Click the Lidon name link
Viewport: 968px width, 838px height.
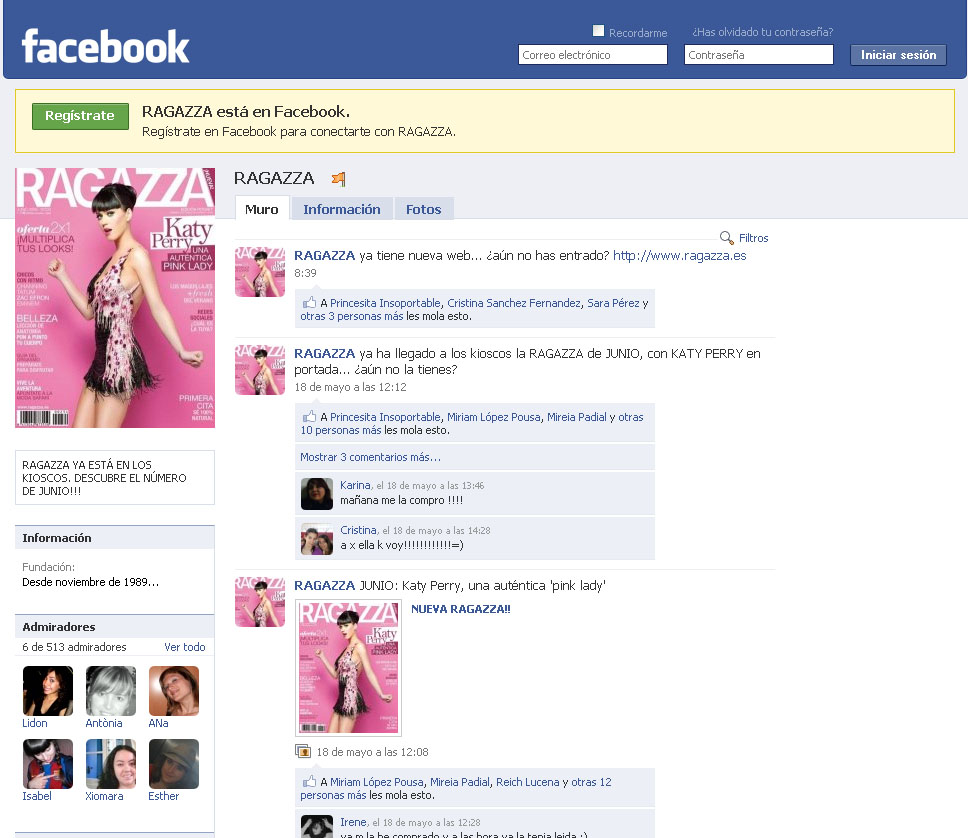tap(35, 723)
